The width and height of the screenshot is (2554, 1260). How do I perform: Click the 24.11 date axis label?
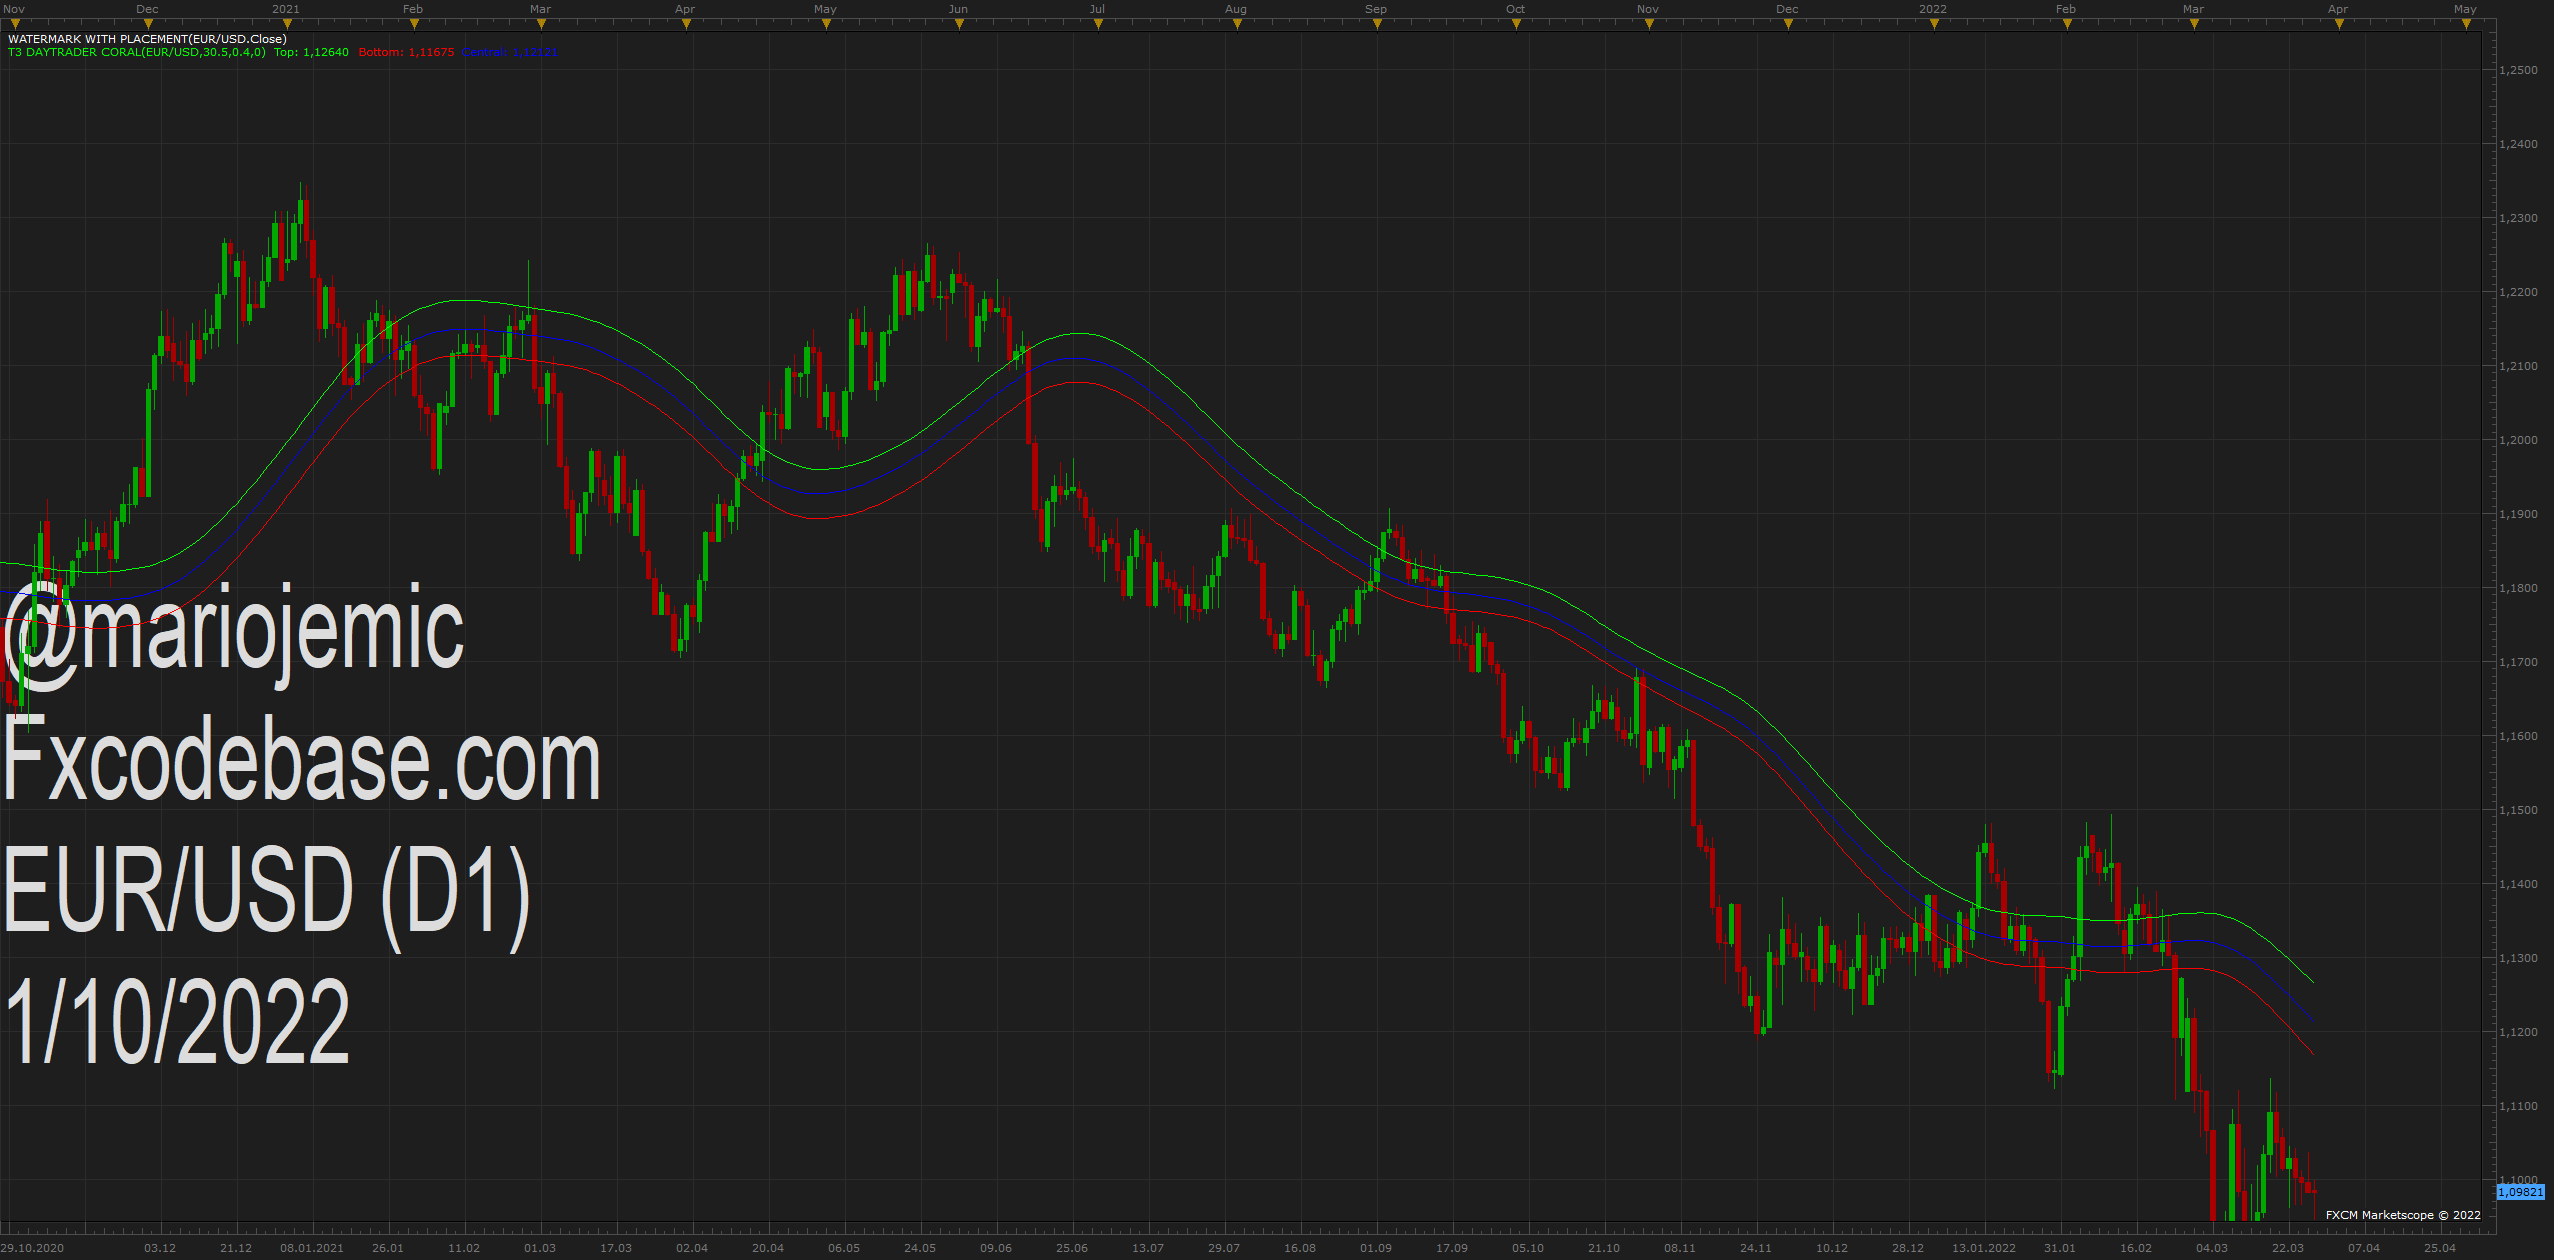tap(1756, 1248)
